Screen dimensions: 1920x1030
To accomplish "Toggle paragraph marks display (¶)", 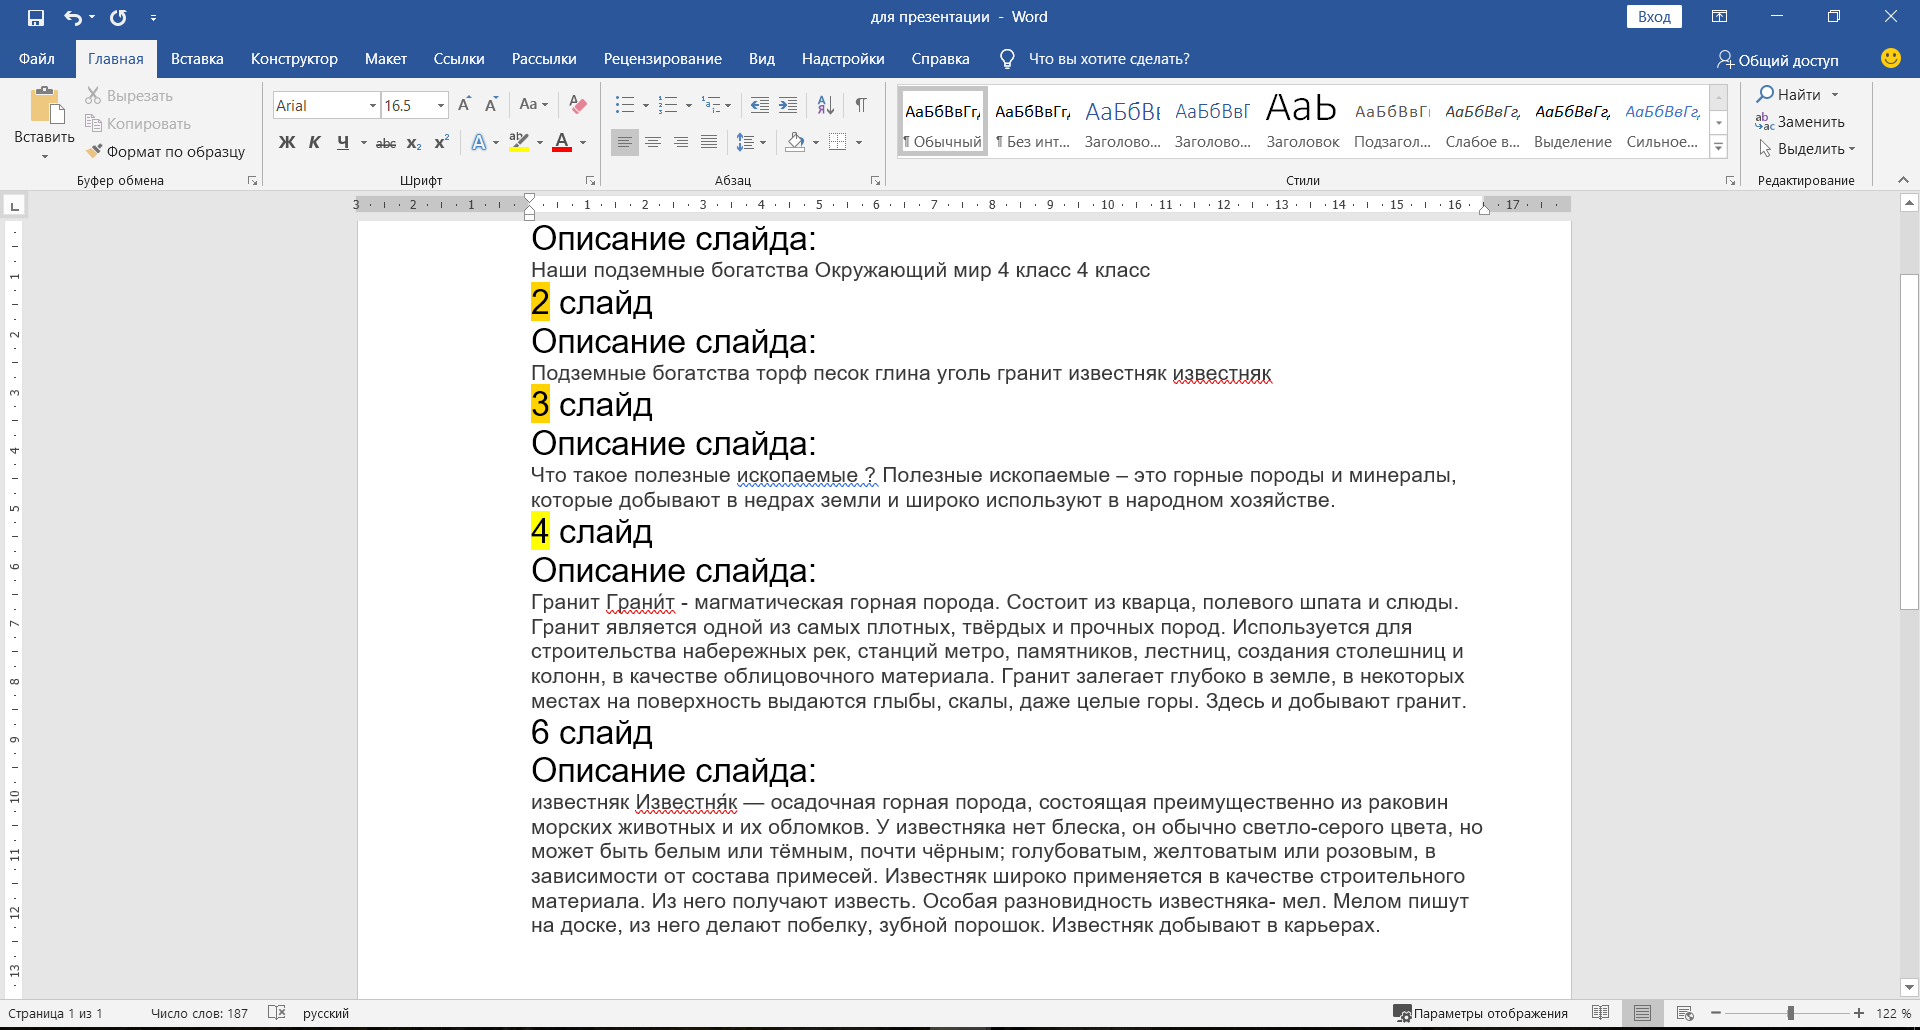I will pyautogui.click(x=861, y=105).
